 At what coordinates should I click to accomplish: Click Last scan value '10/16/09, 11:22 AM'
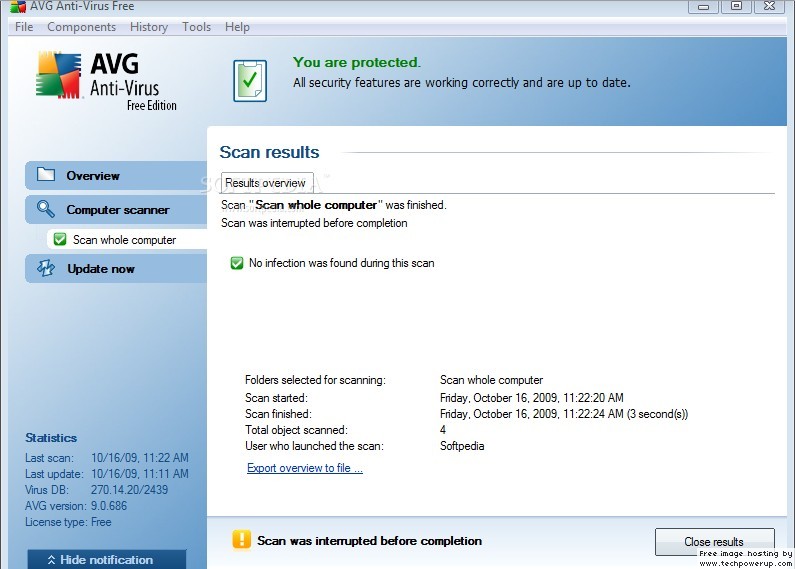(140, 457)
